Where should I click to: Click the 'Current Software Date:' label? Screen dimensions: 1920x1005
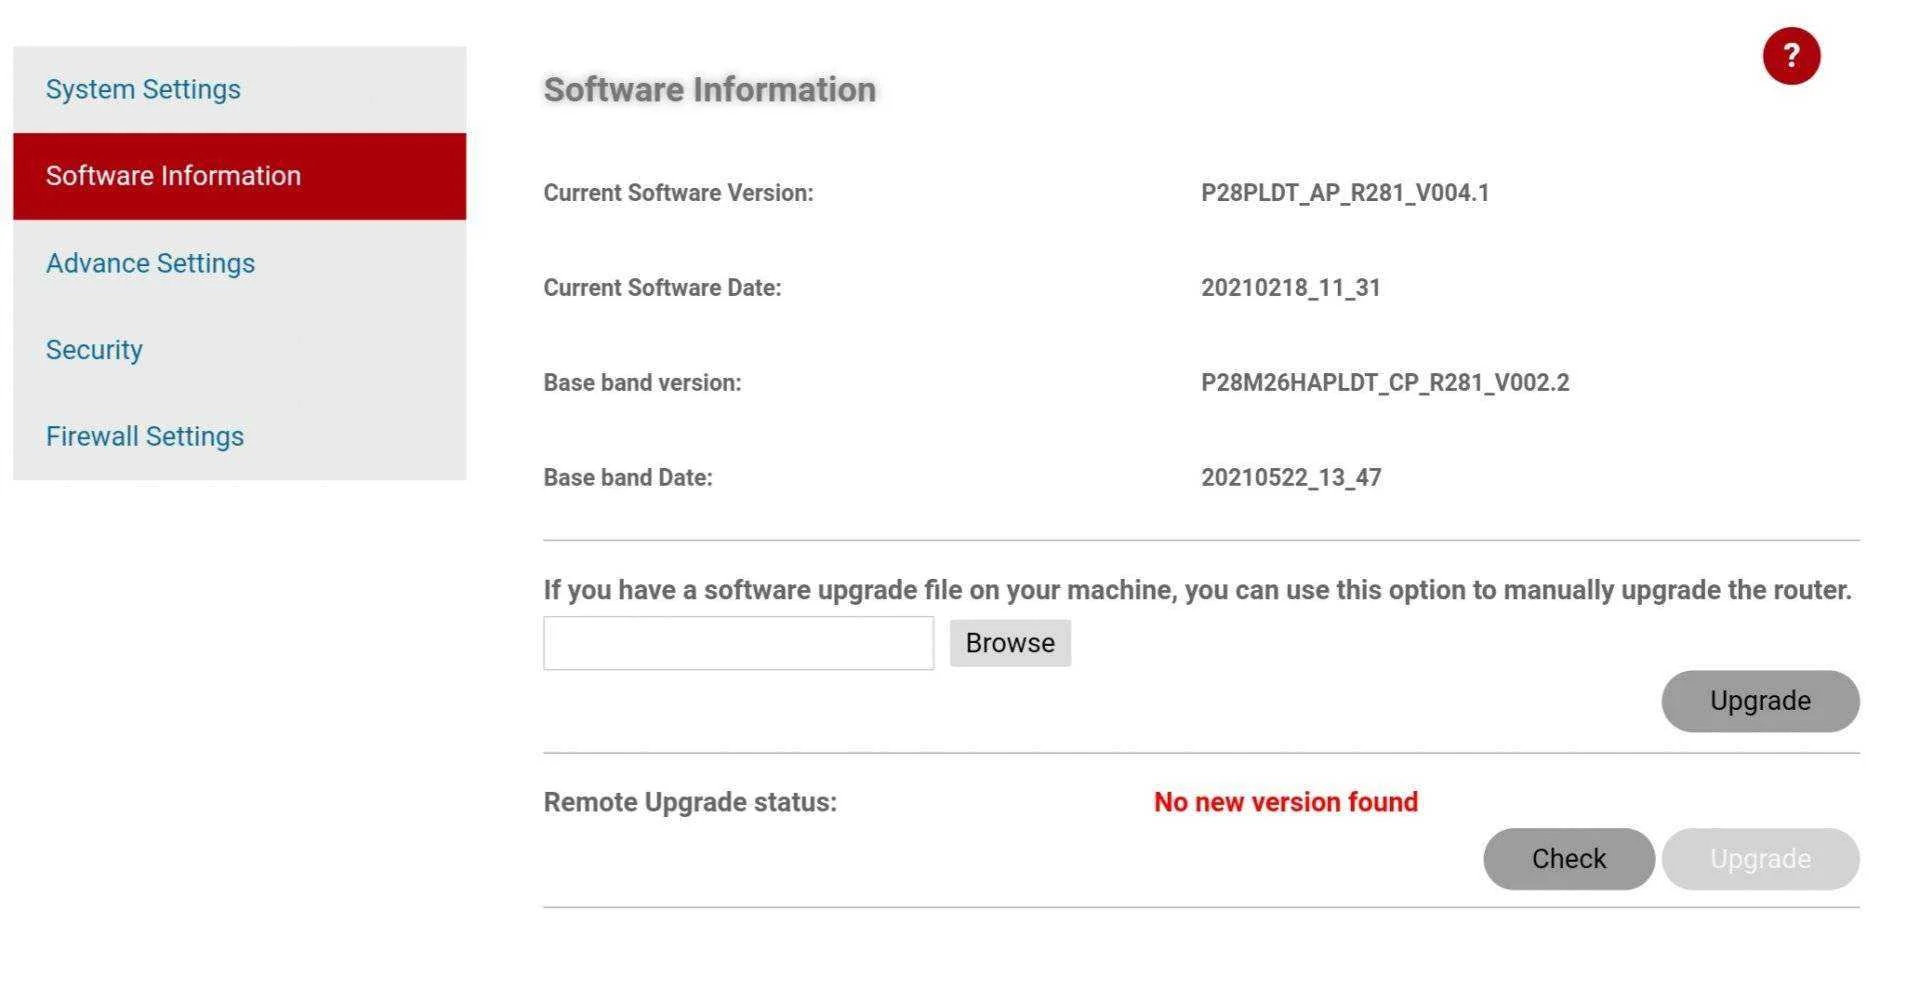[662, 288]
